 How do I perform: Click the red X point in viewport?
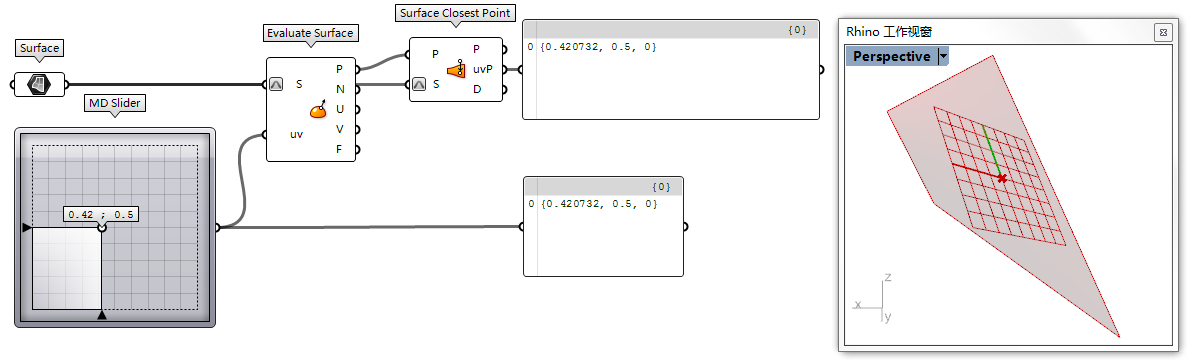point(1002,178)
